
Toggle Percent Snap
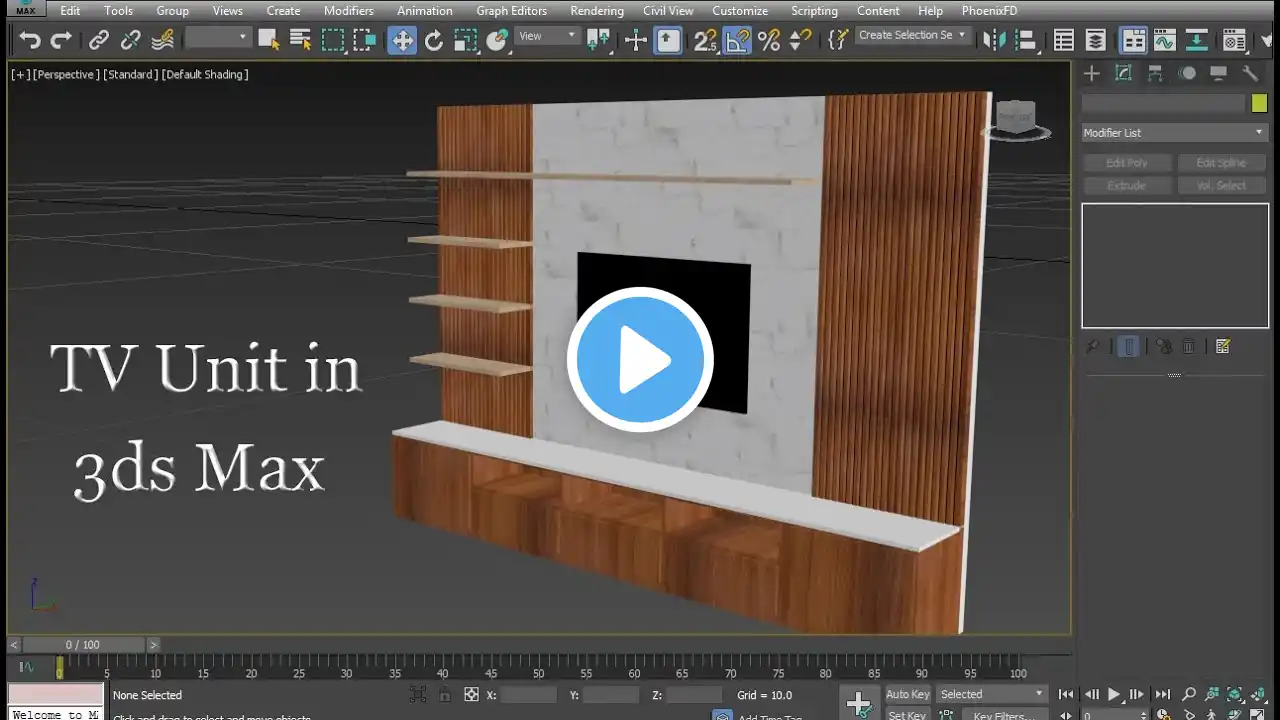769,40
